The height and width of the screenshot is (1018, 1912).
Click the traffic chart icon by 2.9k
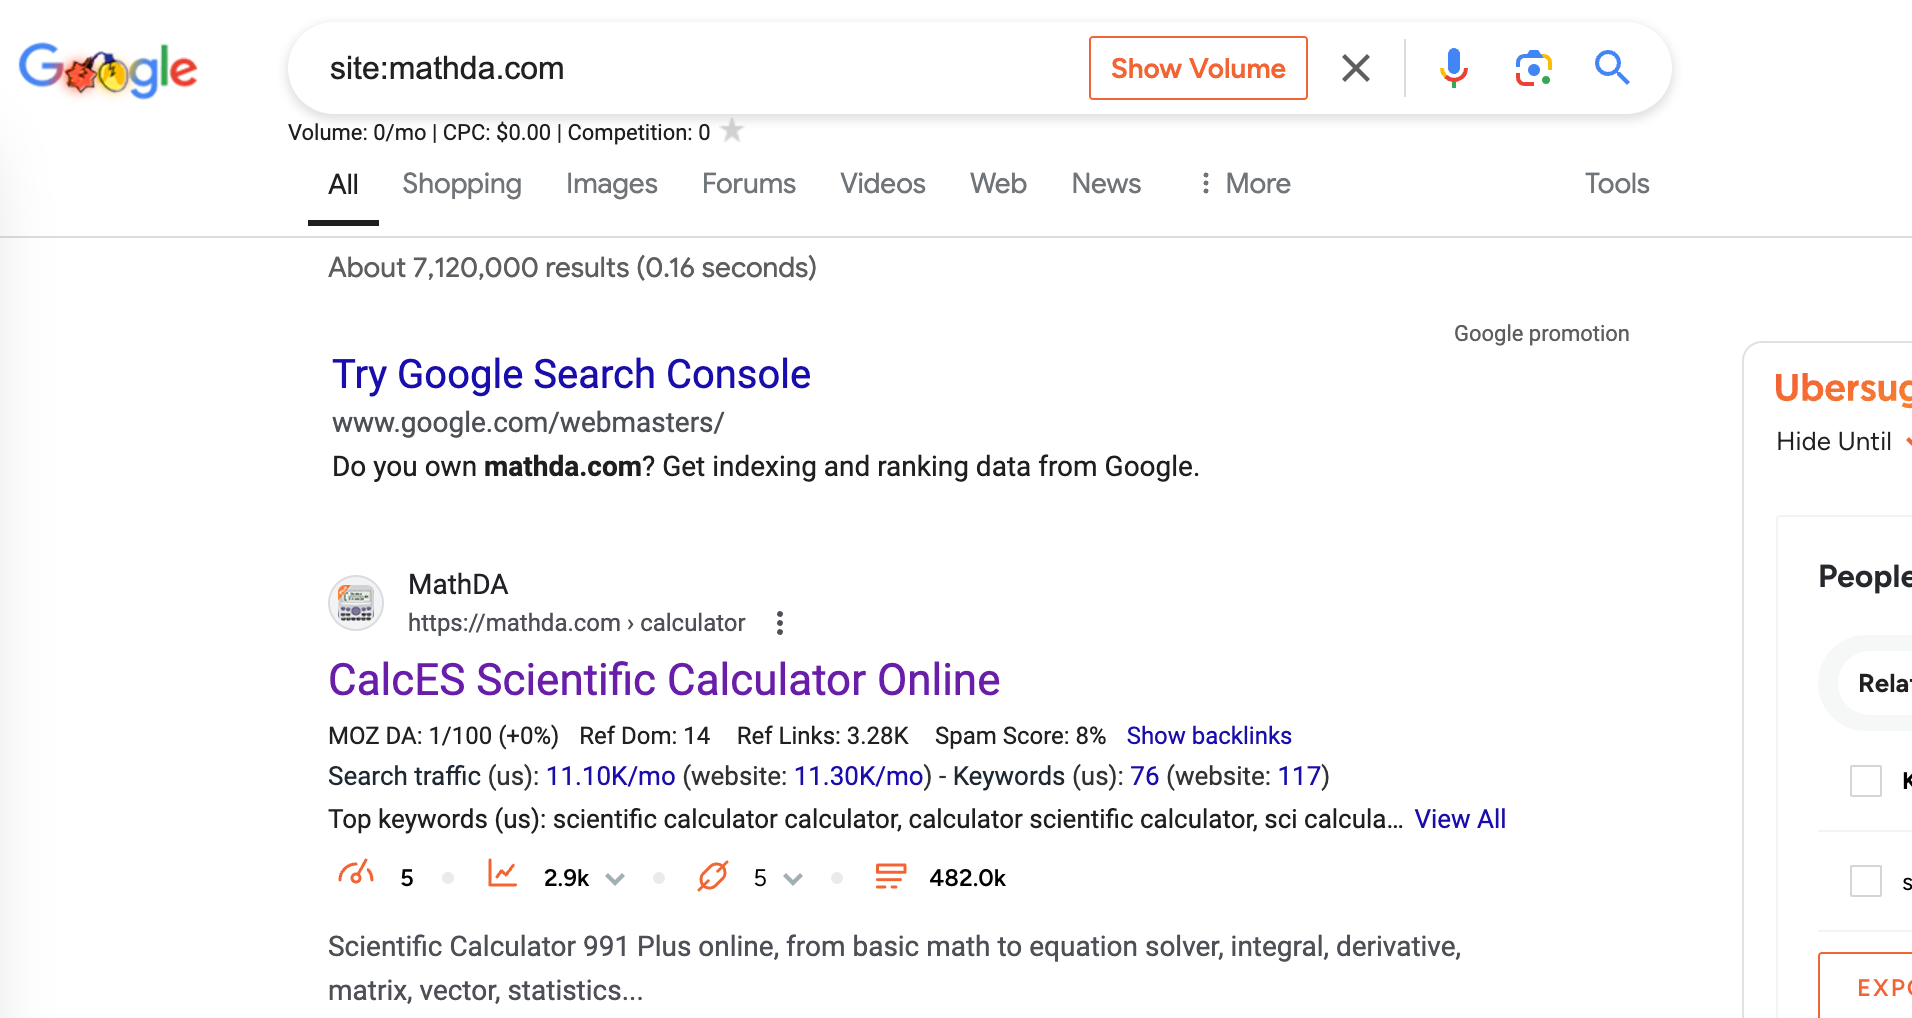tap(502, 875)
